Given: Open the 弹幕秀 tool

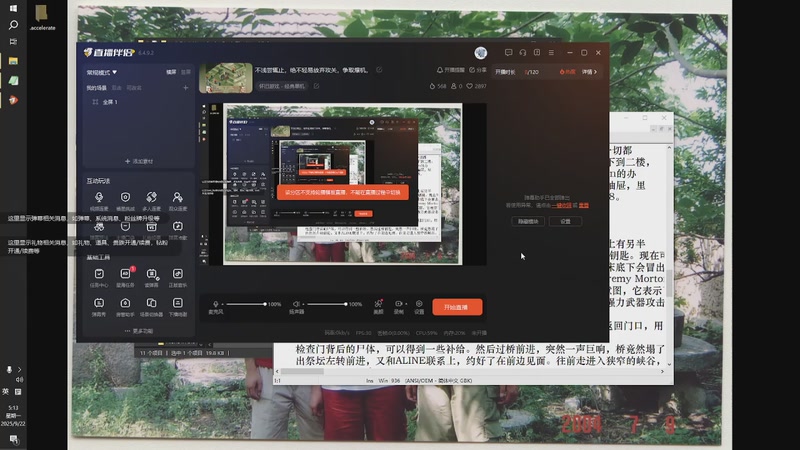Looking at the screenshot, I should pos(99,307).
